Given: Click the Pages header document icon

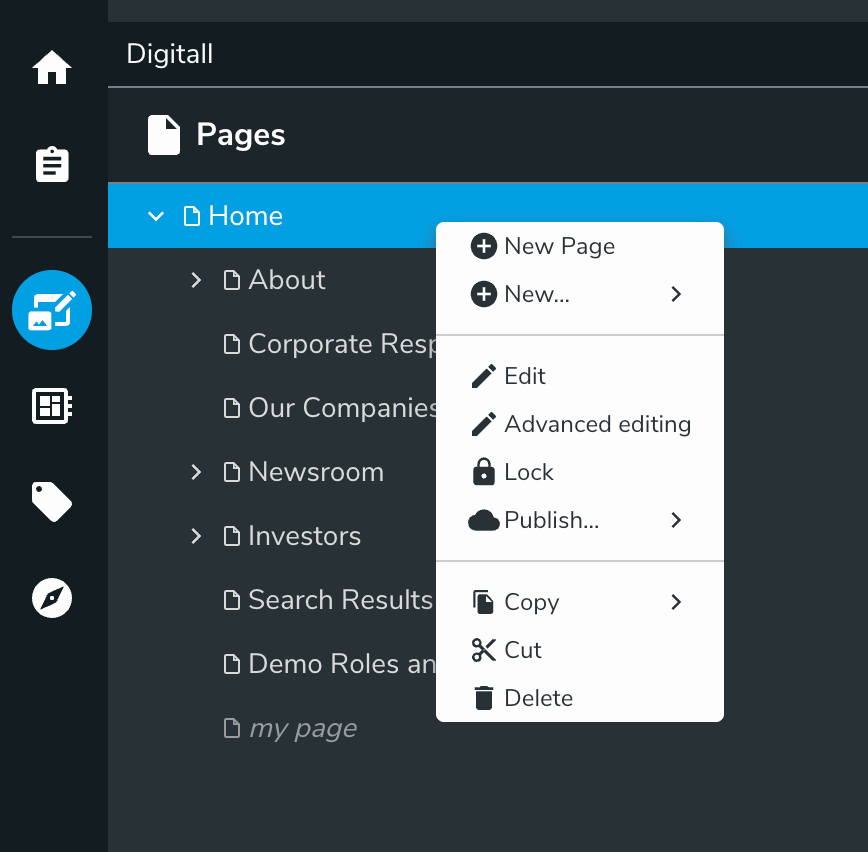Looking at the screenshot, I should (x=164, y=135).
